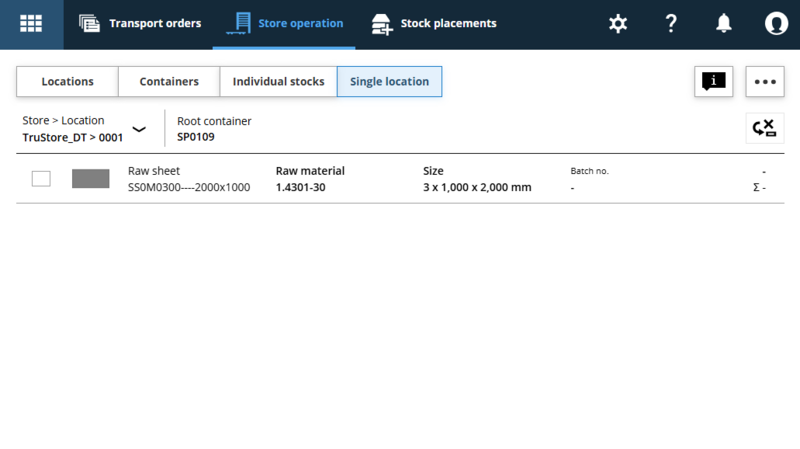The image size is (800, 449).
Task: Click the Transport orders stacked-documents icon
Action: 89,23
